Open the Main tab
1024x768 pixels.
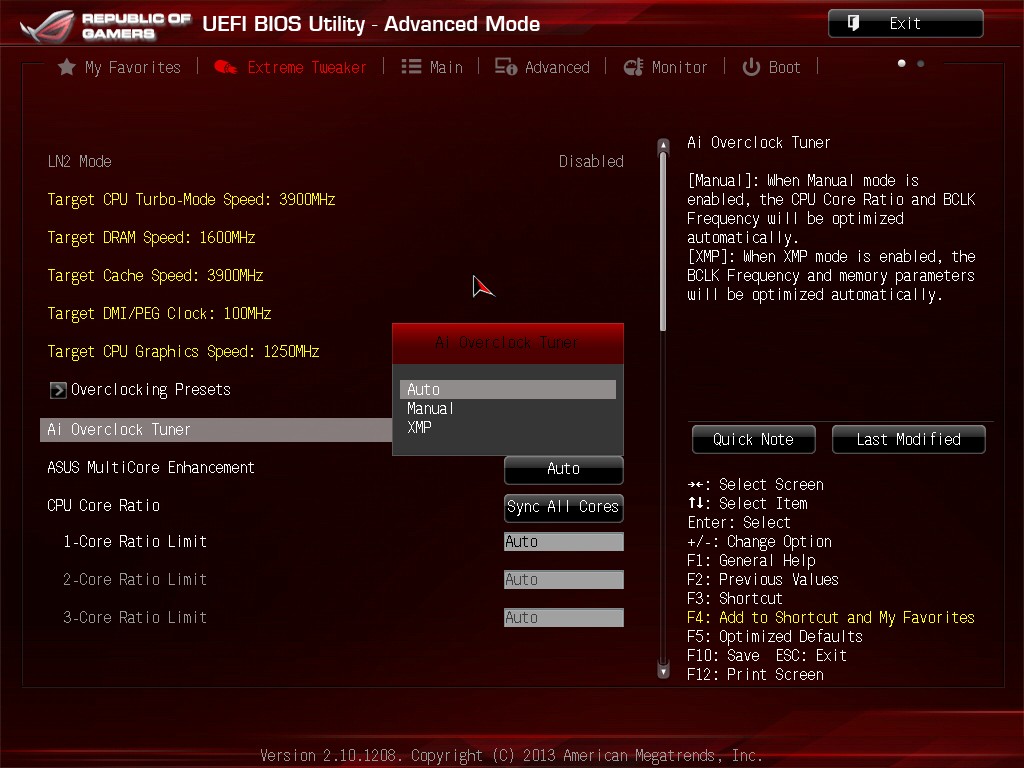432,67
